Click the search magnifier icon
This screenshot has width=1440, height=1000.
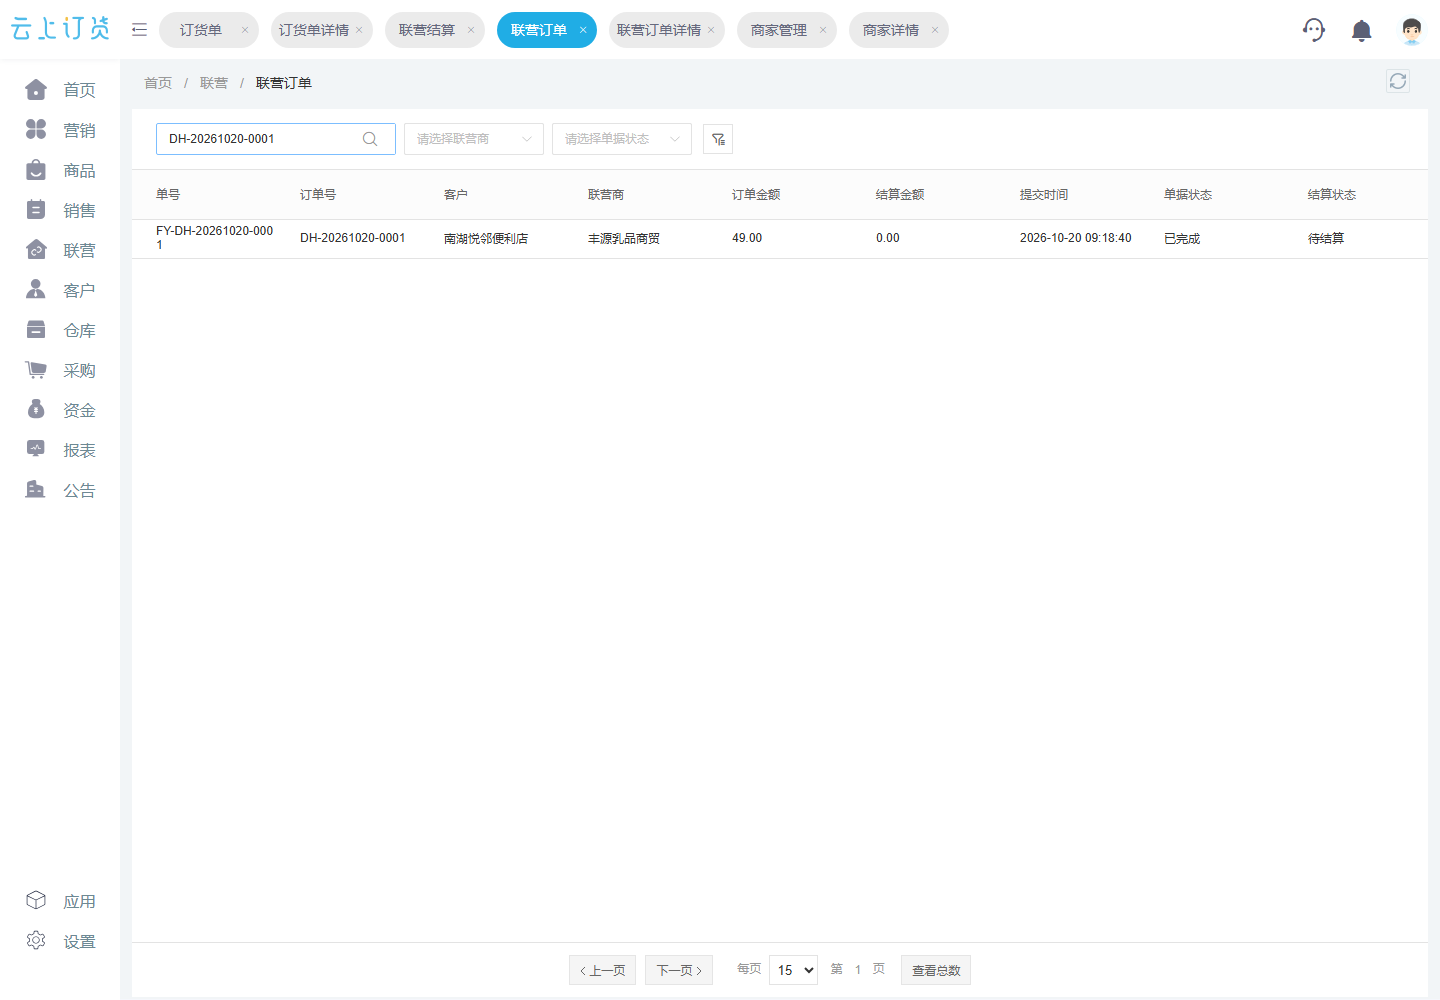coord(370,139)
